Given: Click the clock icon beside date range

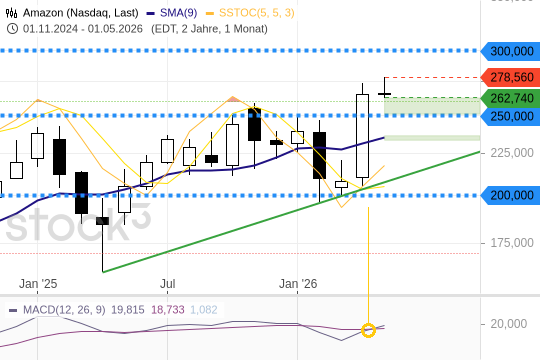Looking at the screenshot, I should click(x=12, y=29).
